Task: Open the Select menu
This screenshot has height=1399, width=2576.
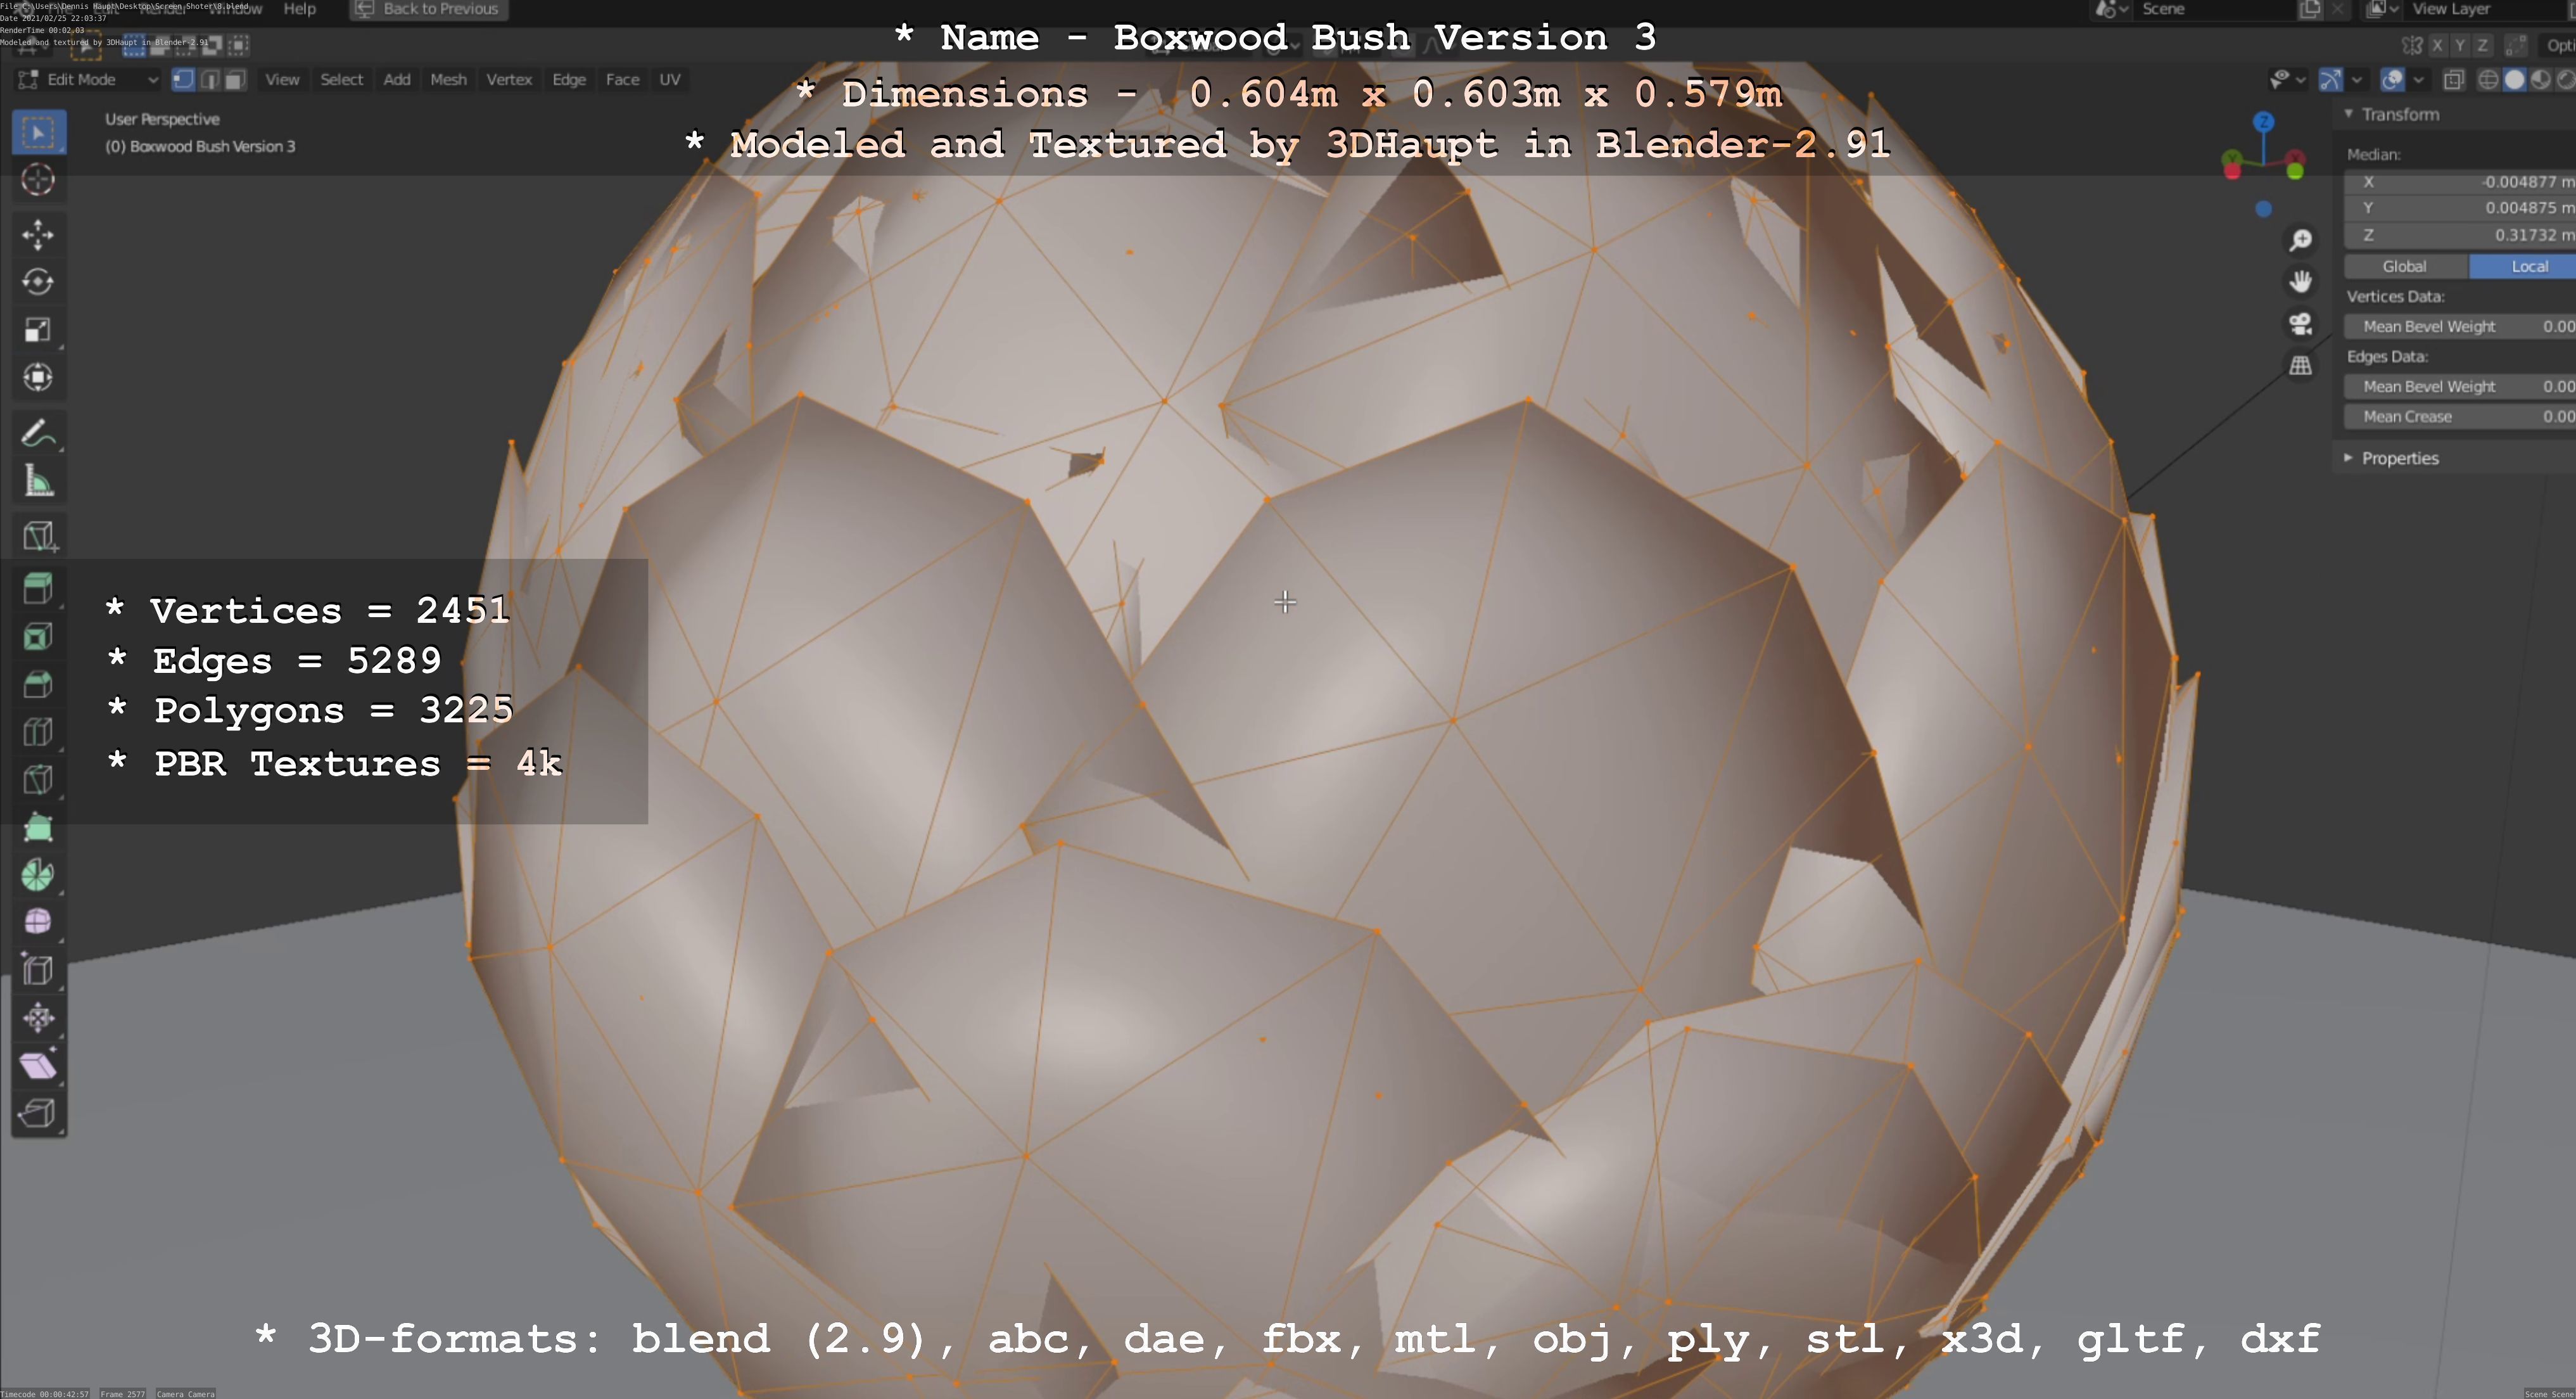Action: click(342, 80)
